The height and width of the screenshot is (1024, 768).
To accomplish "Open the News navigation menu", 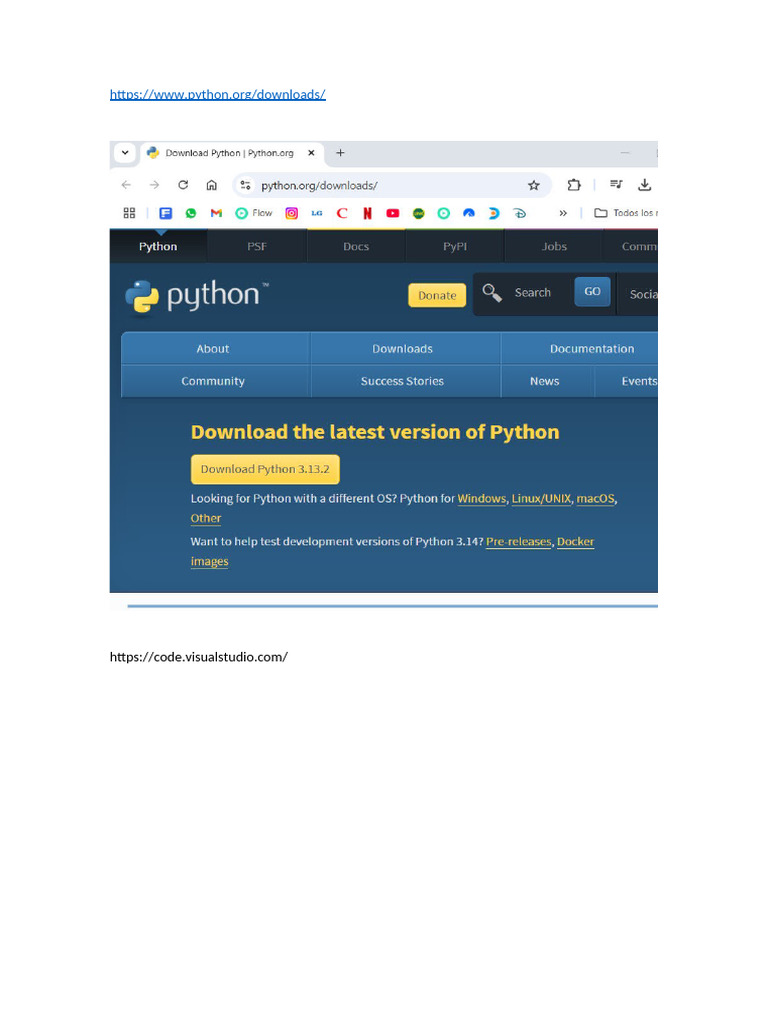I will (x=545, y=381).
